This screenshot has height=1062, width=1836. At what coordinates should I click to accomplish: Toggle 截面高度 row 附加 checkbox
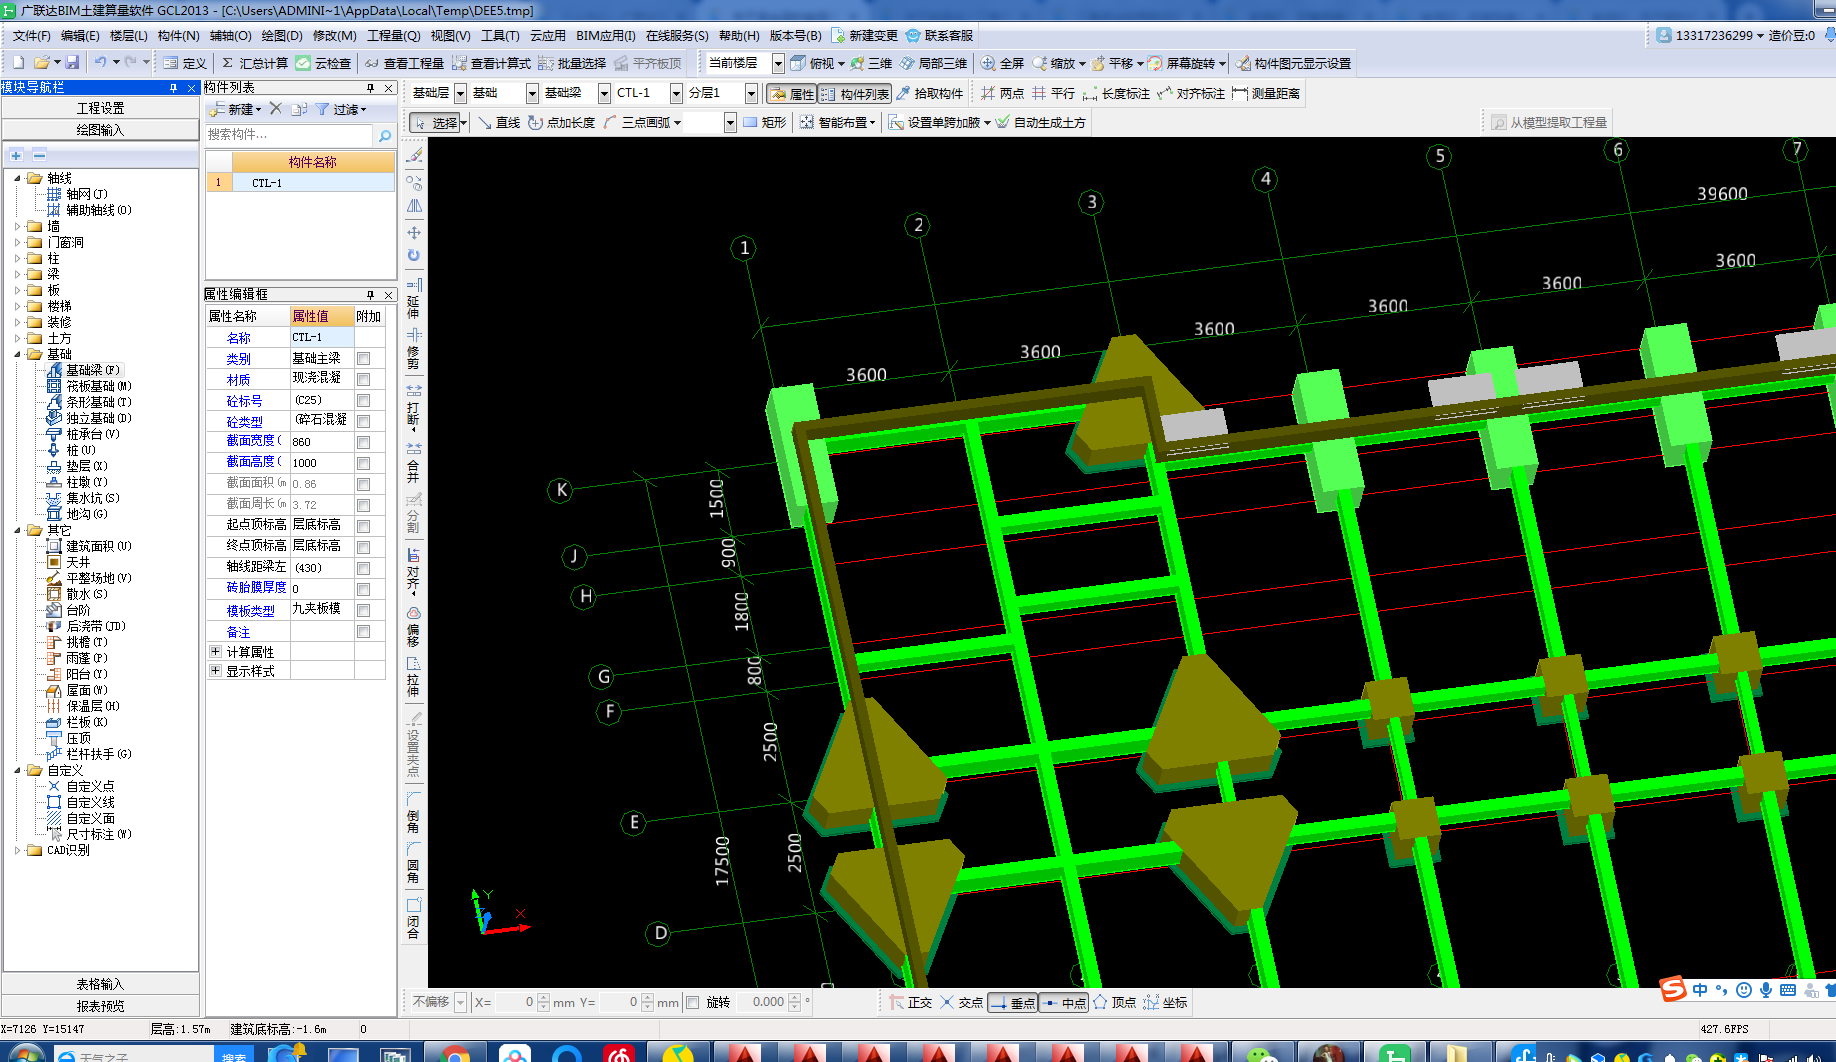(x=364, y=463)
